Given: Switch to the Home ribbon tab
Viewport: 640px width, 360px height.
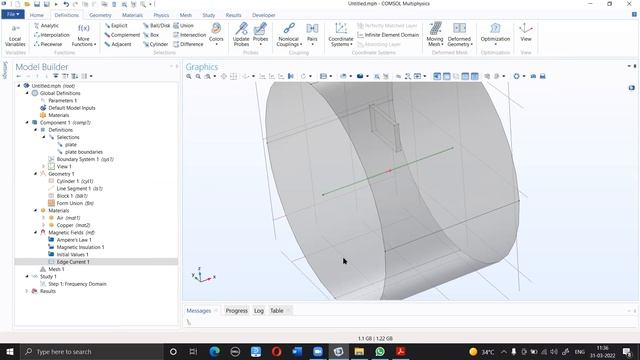Looking at the screenshot, I should (36, 15).
